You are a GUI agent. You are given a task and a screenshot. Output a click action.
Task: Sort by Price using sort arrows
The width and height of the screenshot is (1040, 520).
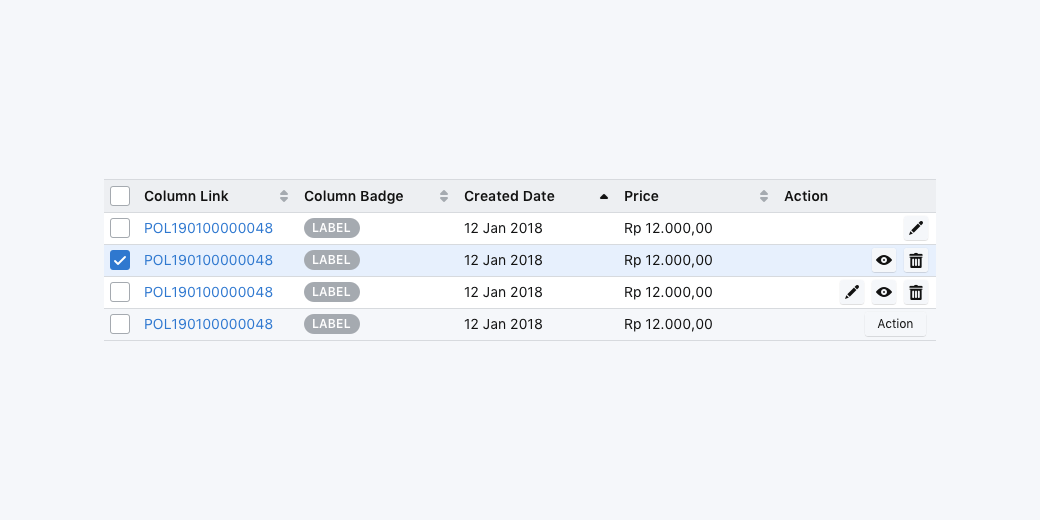click(x=764, y=196)
